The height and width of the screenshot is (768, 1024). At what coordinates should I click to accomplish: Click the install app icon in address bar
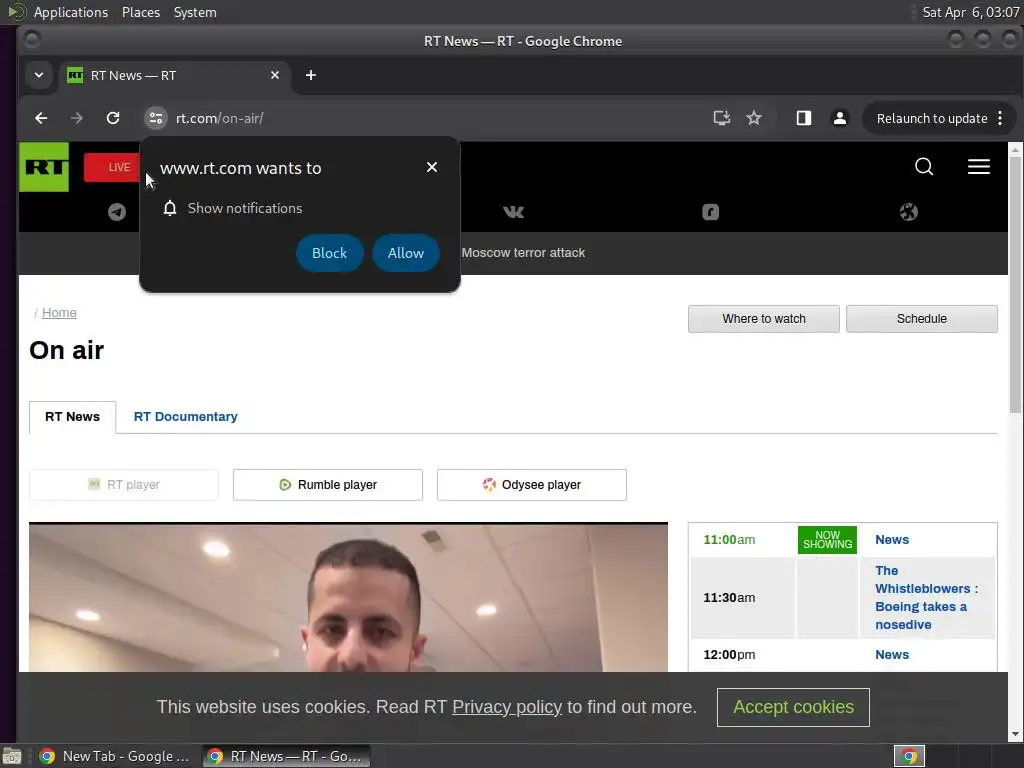pos(721,118)
